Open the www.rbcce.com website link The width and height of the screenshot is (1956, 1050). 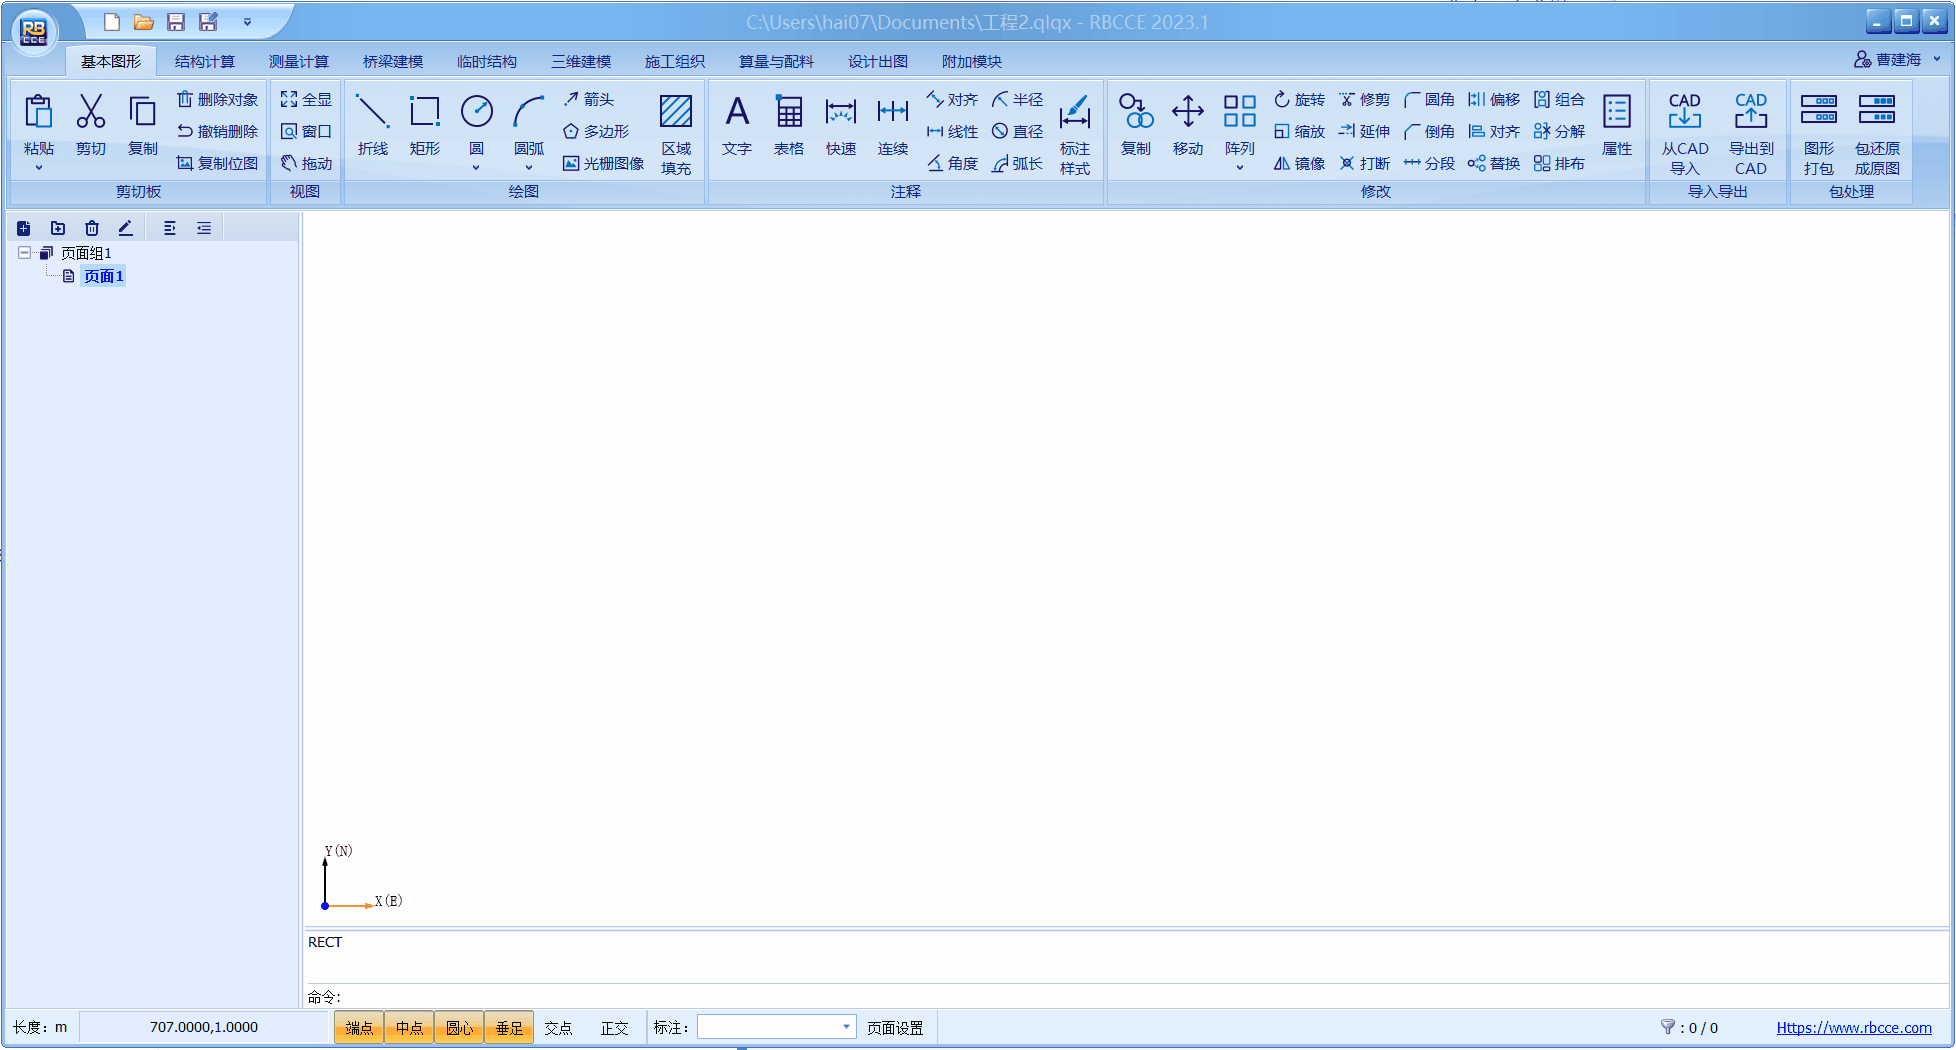1853,1028
